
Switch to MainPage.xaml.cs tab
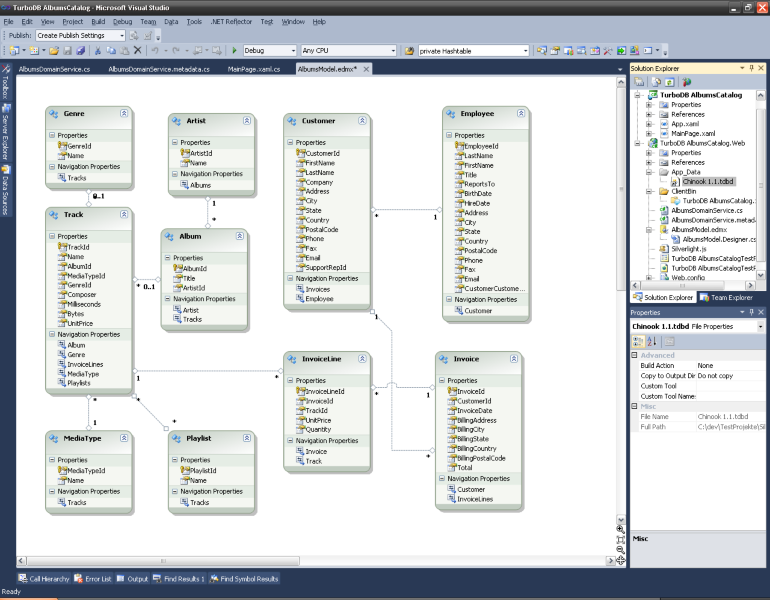[253, 69]
